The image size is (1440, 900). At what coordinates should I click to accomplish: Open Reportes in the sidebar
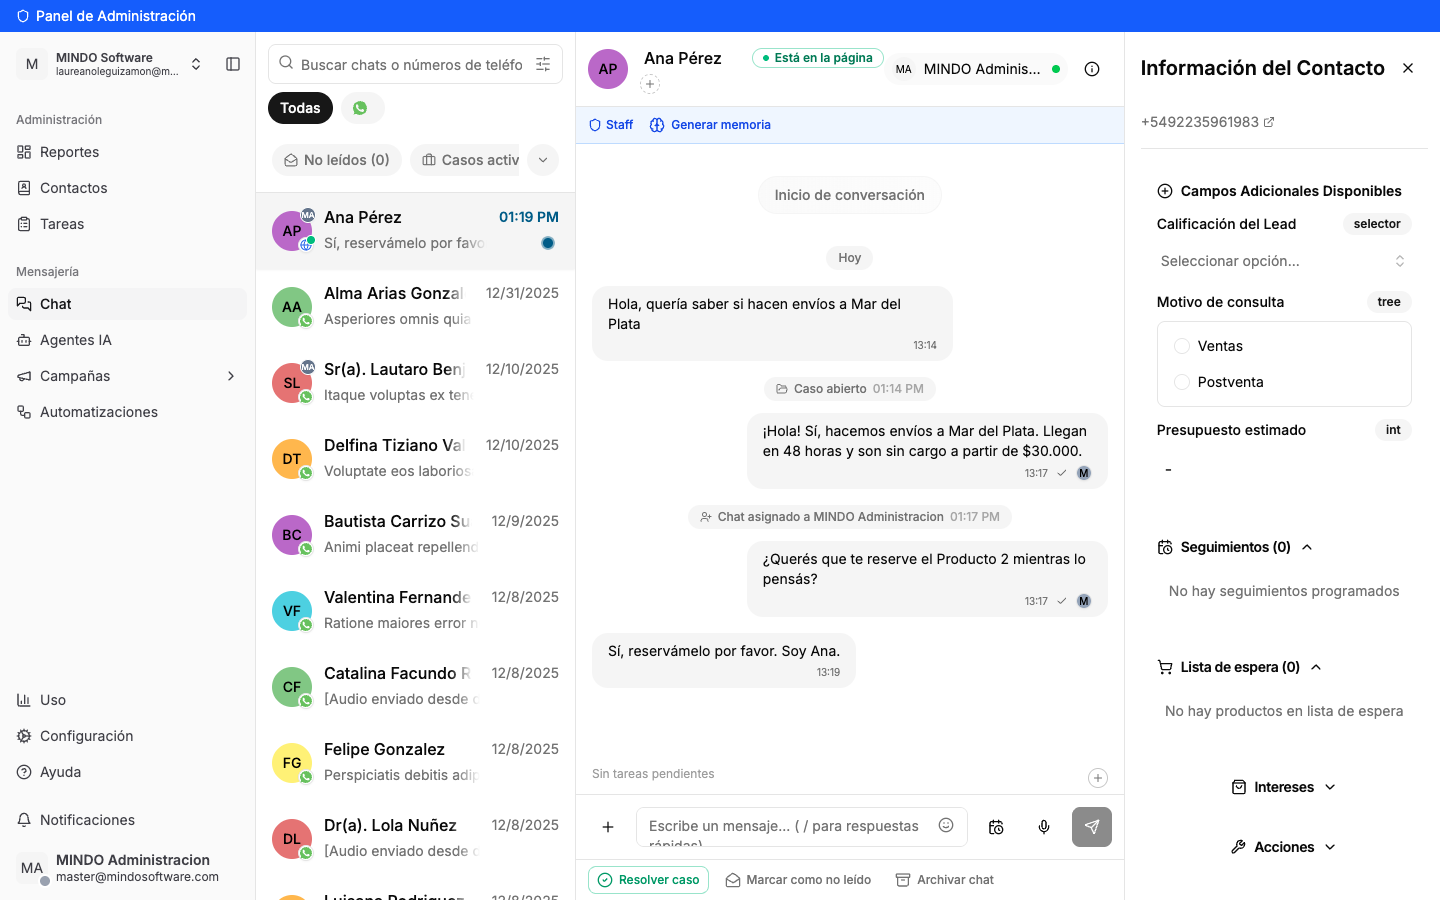coord(128,152)
